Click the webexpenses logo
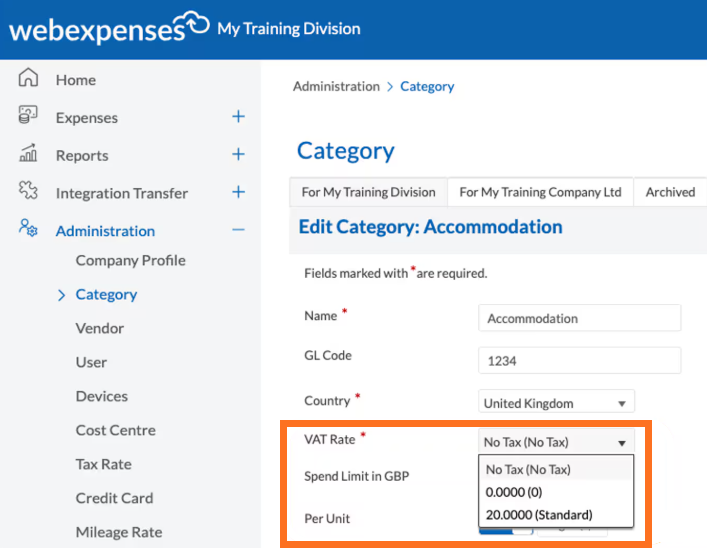Screen dimensions: 707x548 (109, 28)
